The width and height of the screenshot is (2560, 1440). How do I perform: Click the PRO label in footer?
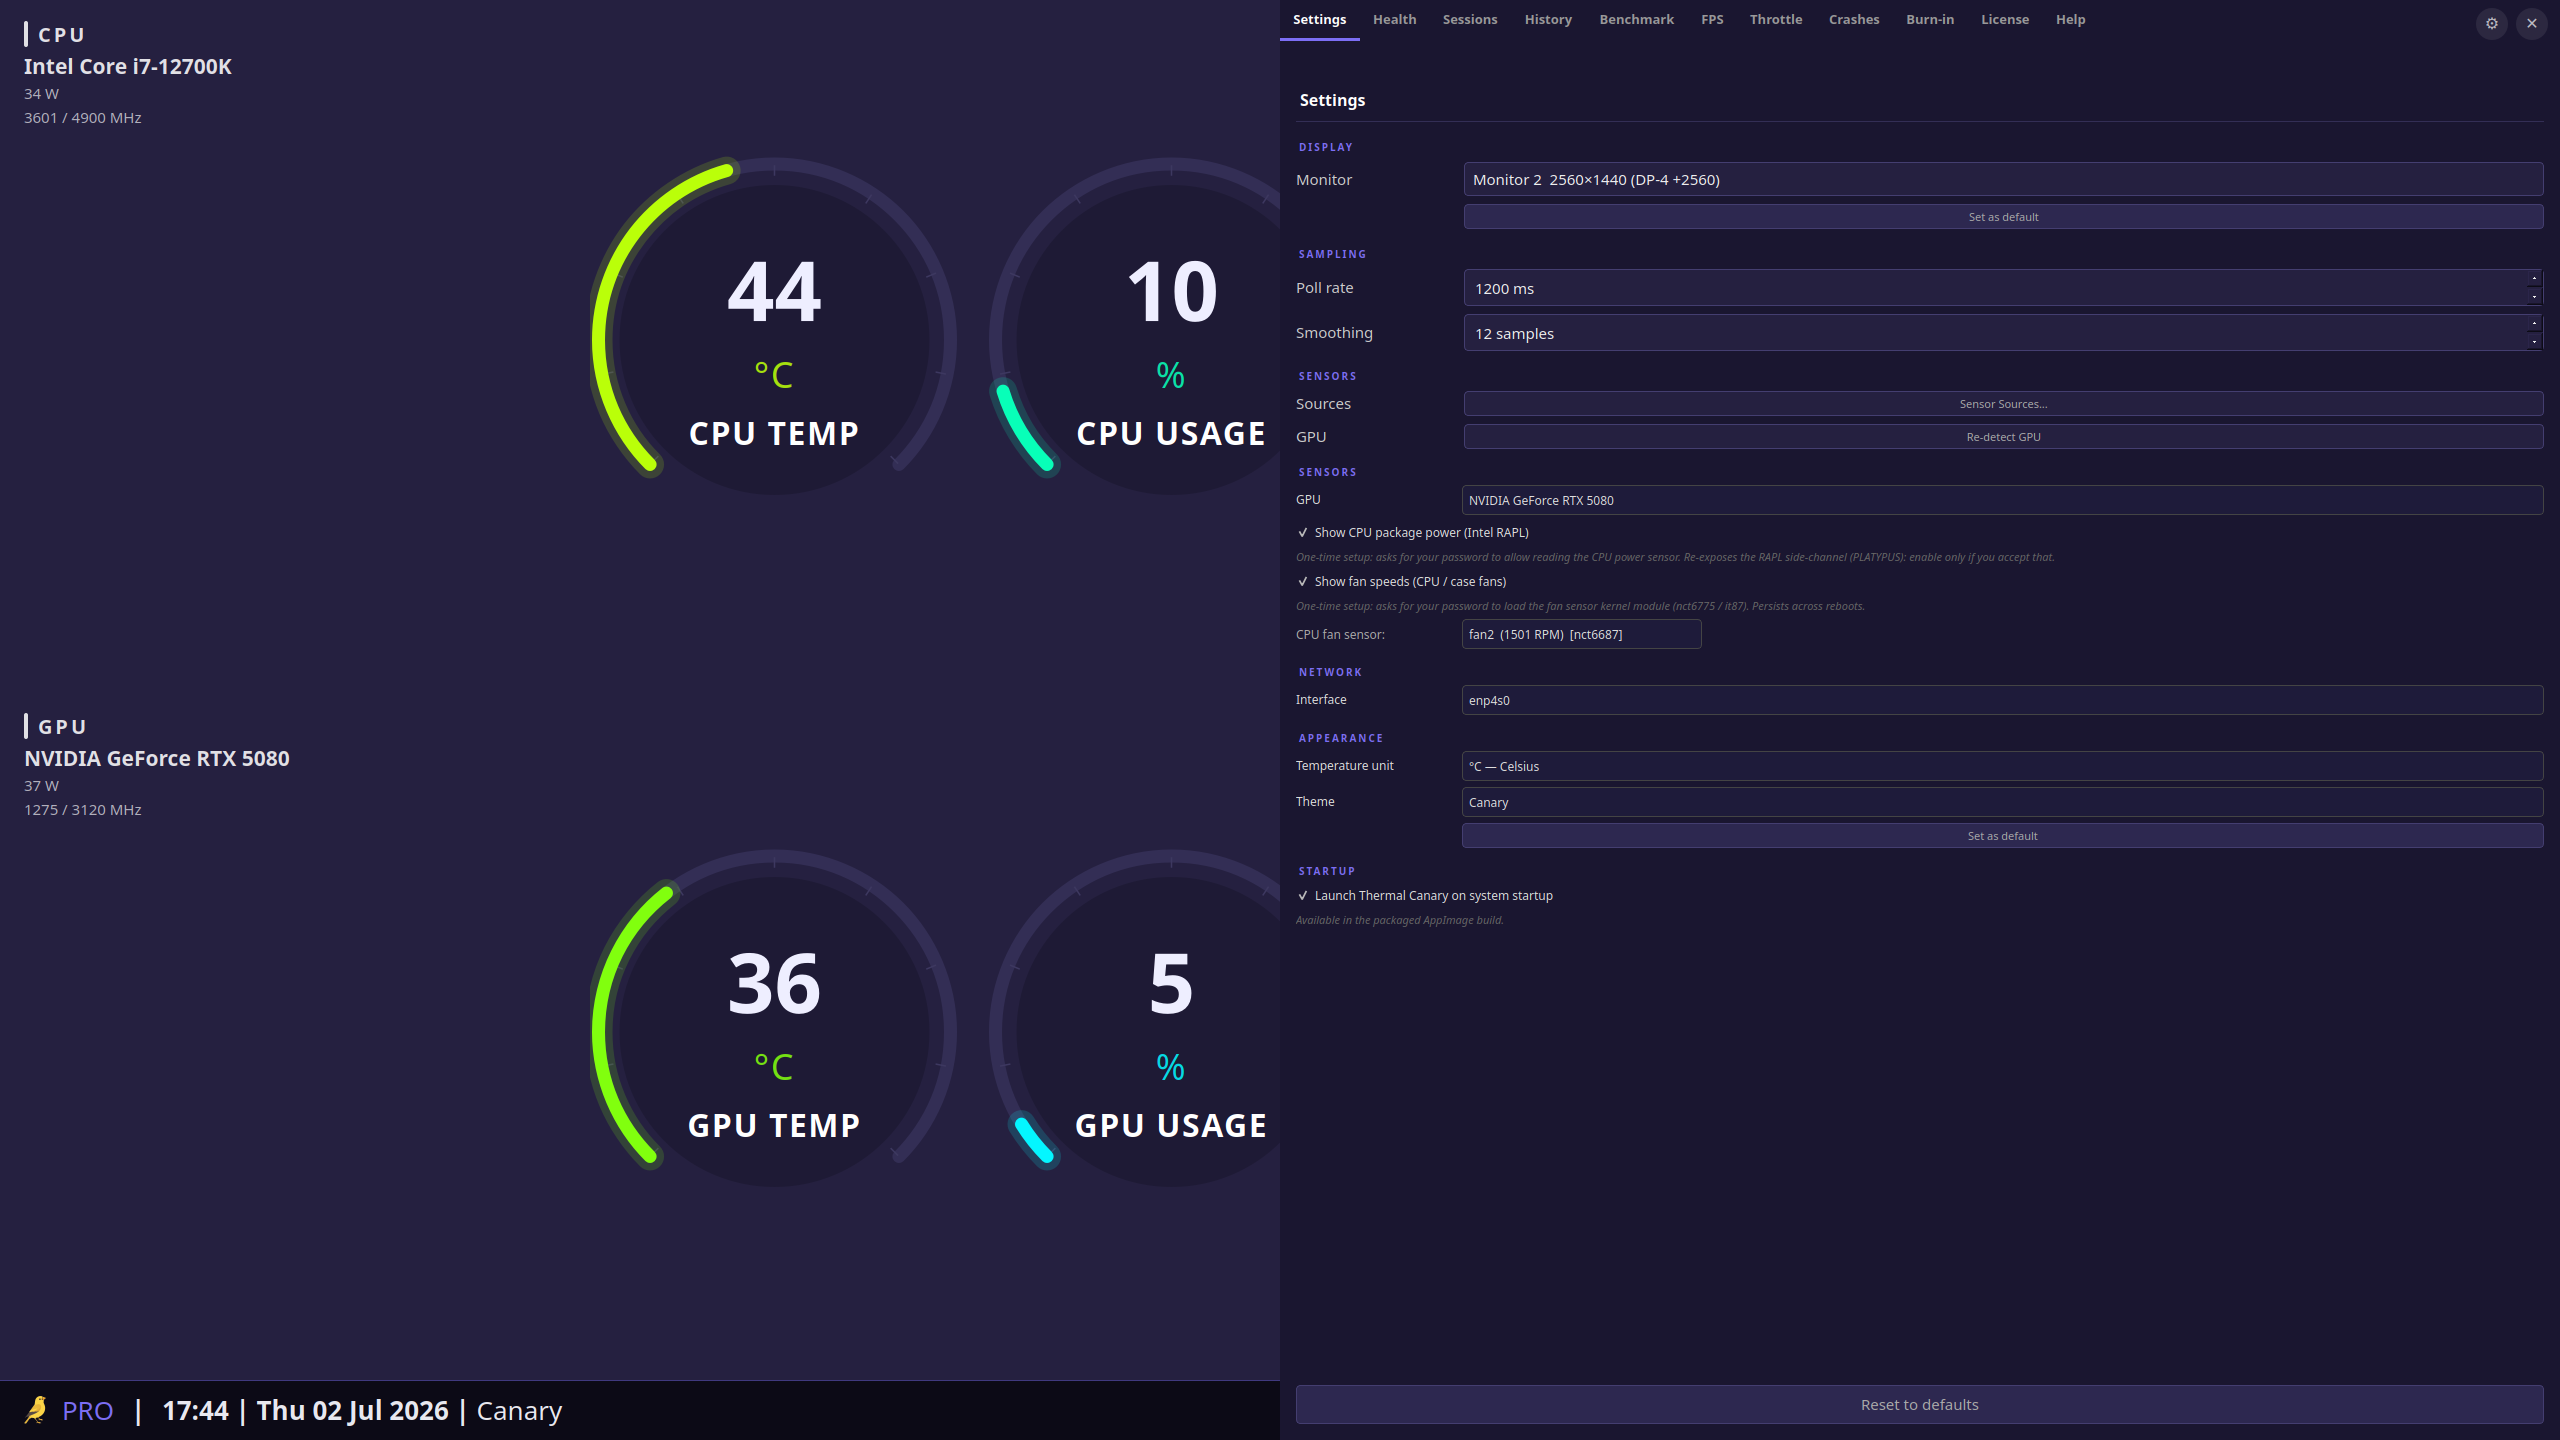[88, 1411]
